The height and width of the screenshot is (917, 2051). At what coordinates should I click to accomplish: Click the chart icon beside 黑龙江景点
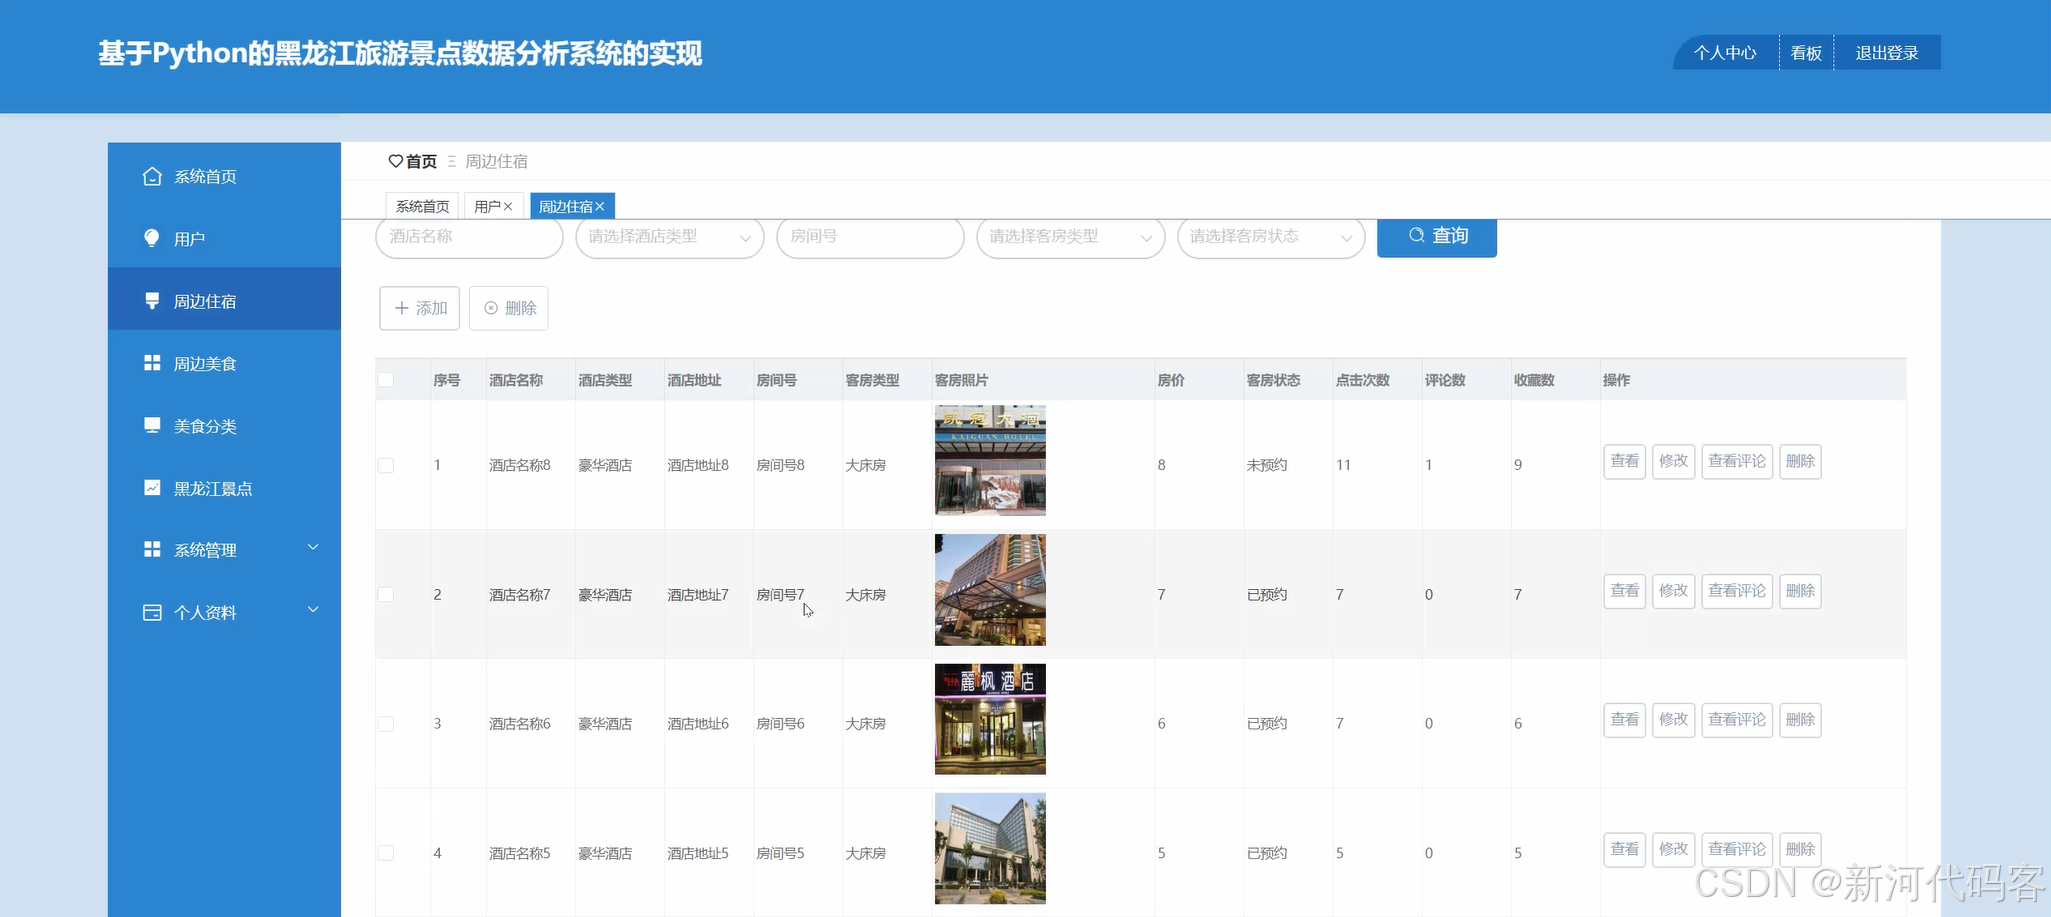coord(152,488)
